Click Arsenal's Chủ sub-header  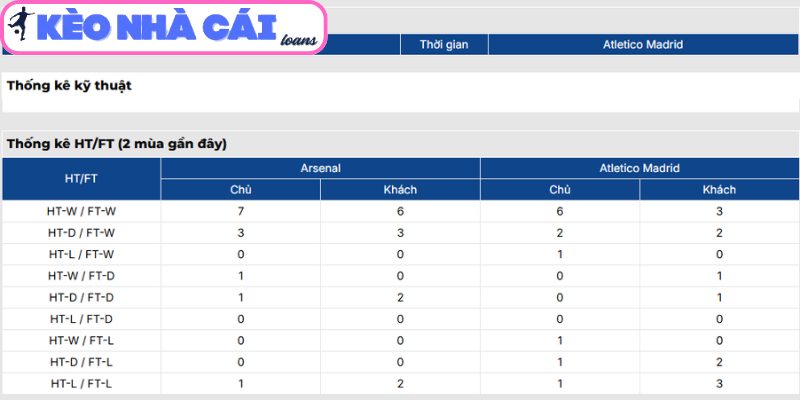pos(240,190)
